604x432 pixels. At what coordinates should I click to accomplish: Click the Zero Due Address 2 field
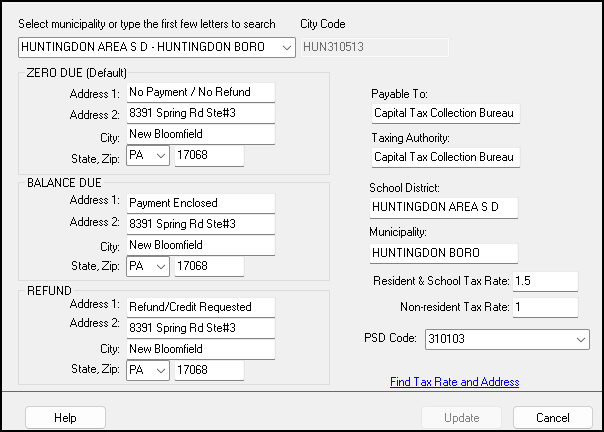[199, 113]
